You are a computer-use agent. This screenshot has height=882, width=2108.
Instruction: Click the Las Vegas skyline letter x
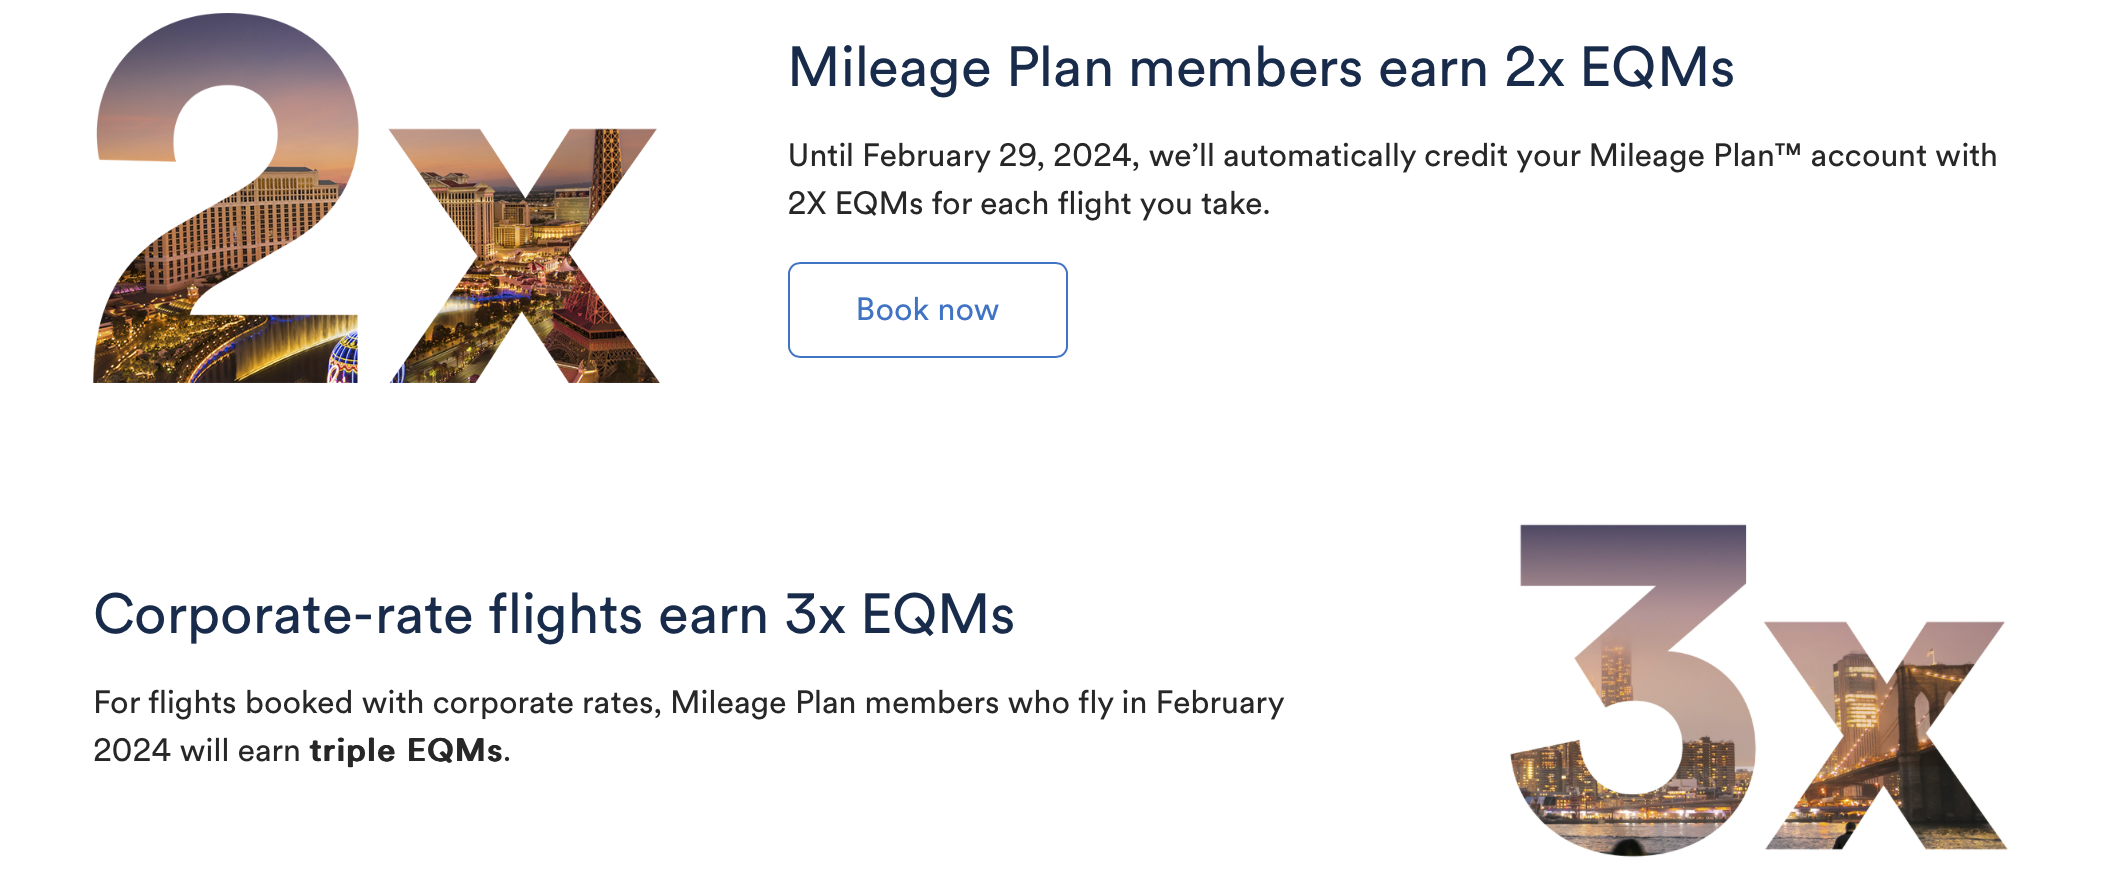(524, 255)
